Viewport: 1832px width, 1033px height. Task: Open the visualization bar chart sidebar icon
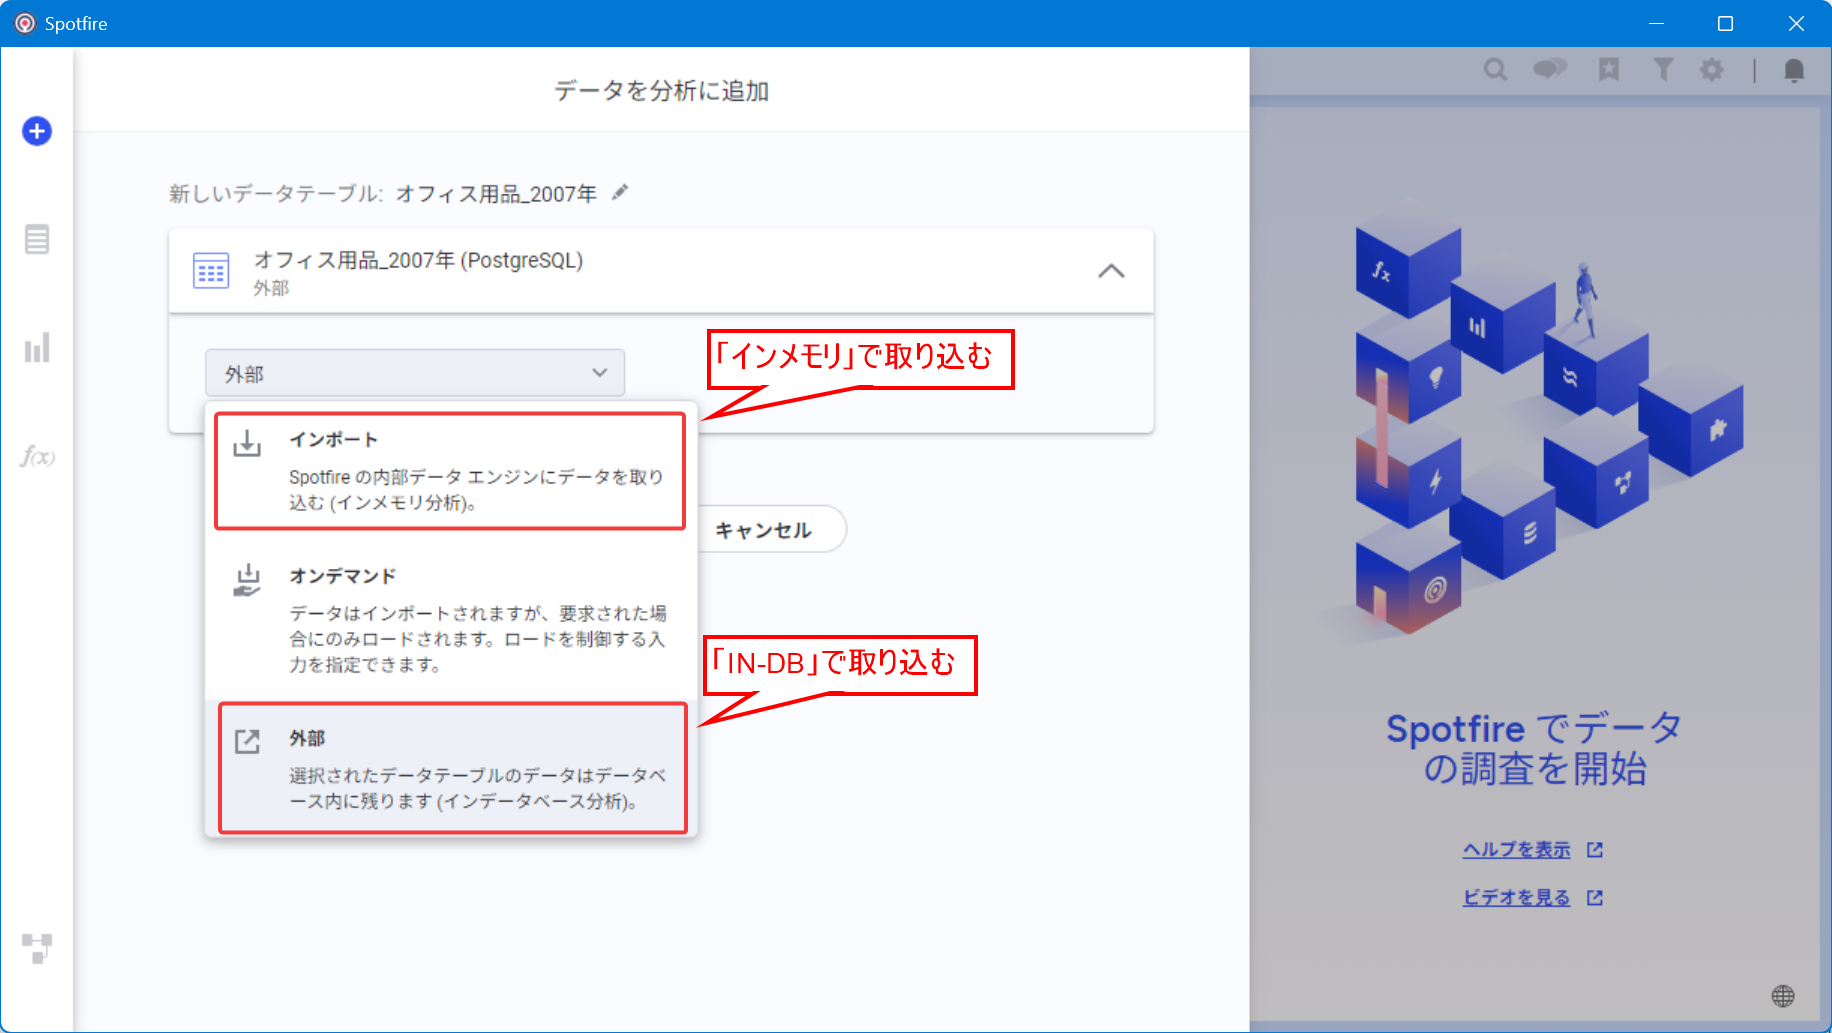(37, 348)
